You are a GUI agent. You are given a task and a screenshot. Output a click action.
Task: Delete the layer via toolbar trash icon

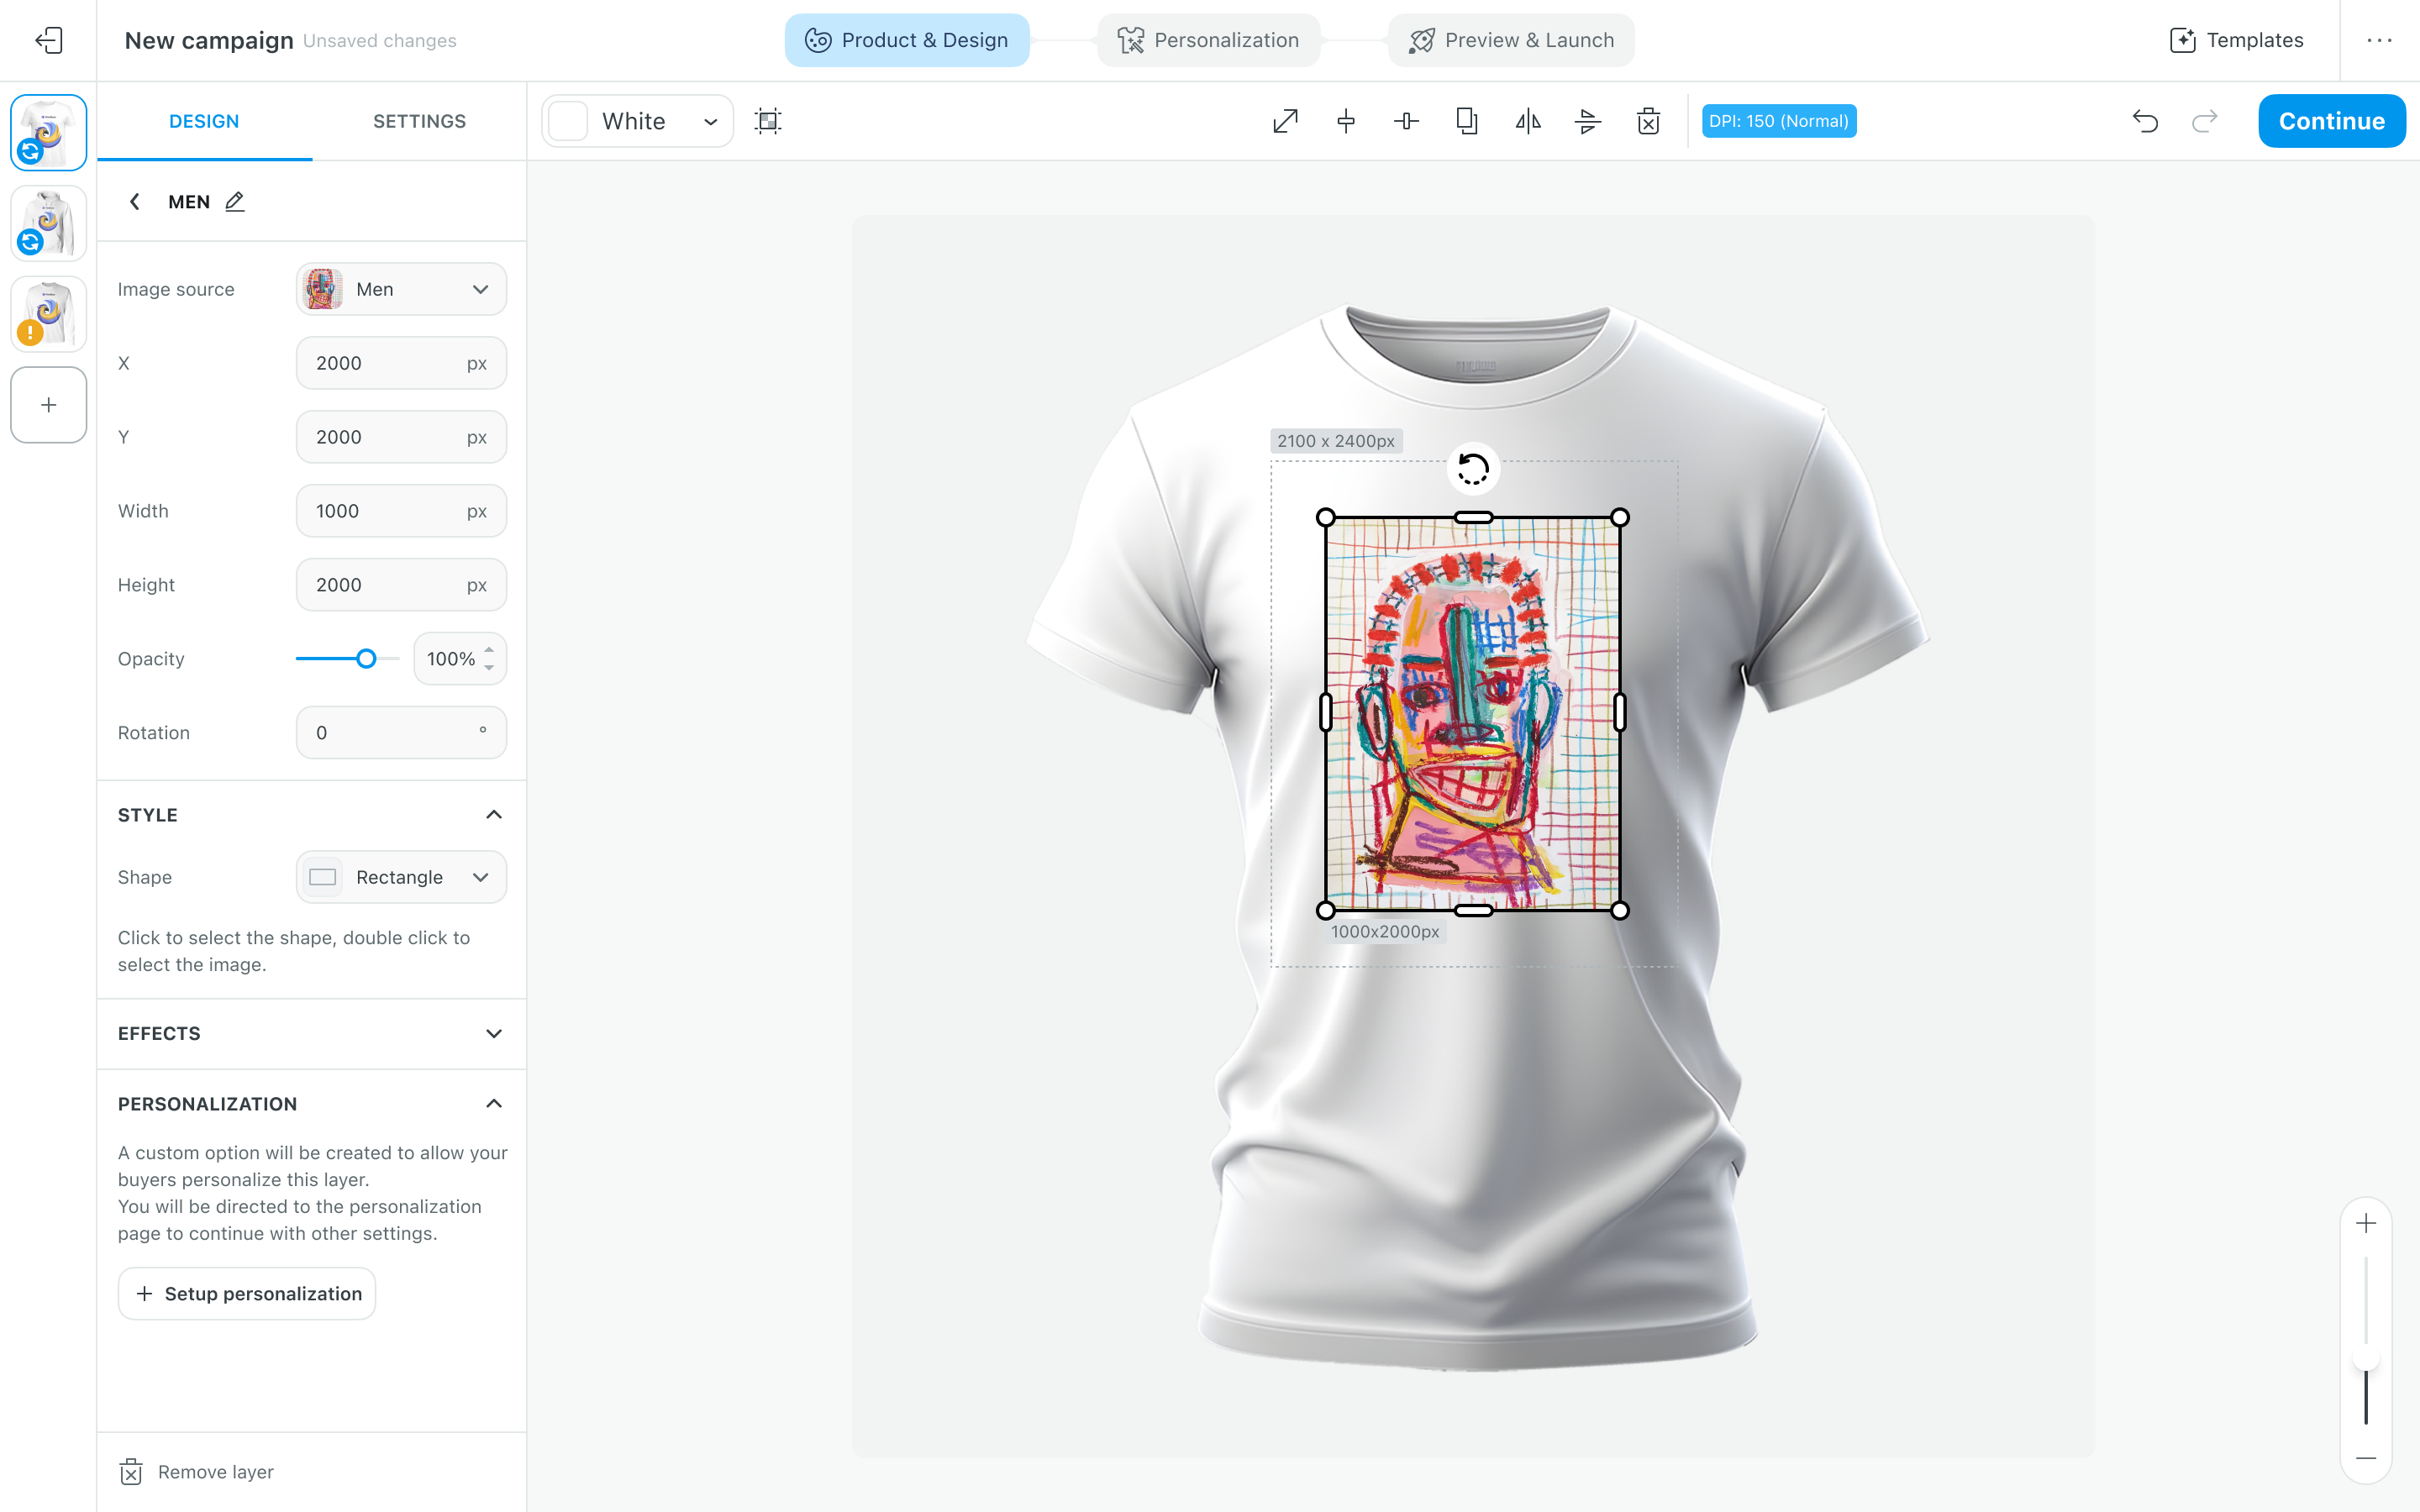(x=1648, y=121)
